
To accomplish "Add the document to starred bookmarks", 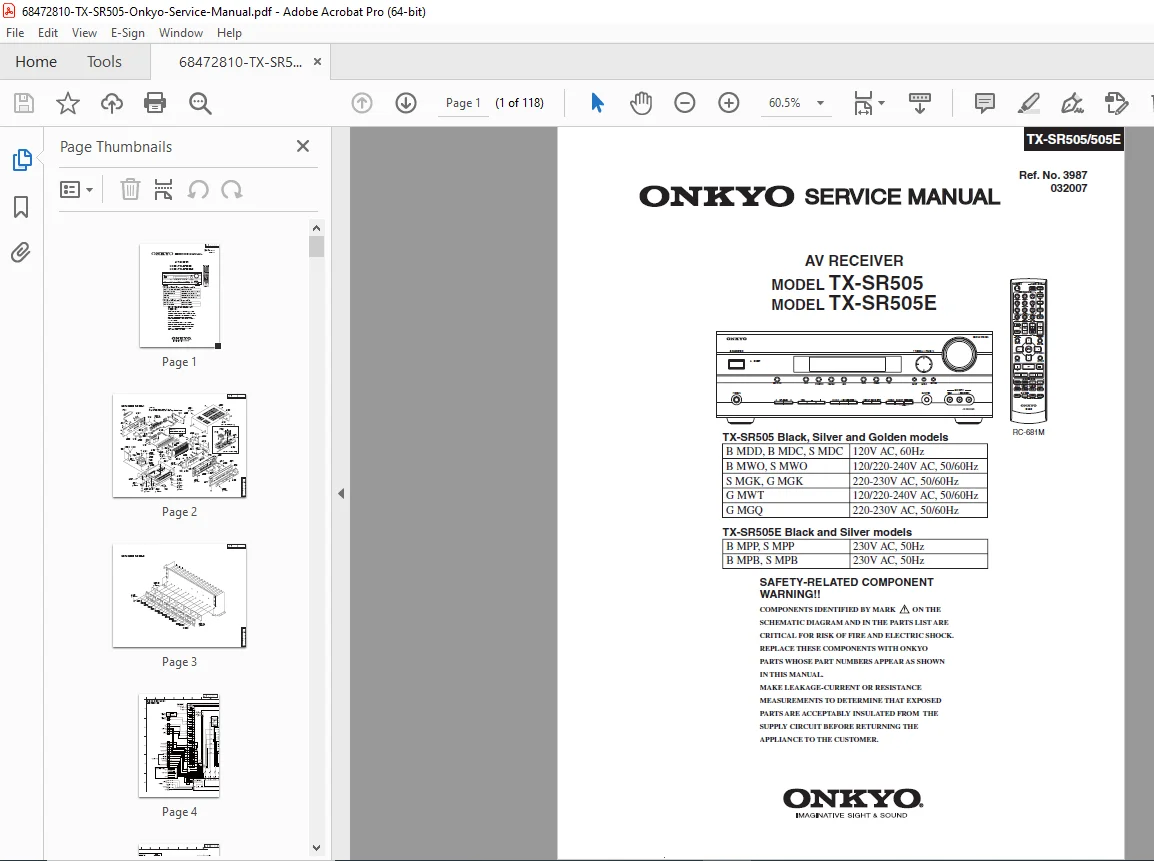I will click(x=68, y=103).
